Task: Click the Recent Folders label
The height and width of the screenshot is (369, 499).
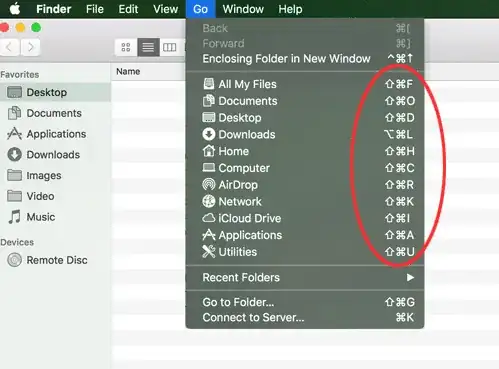Action: click(241, 277)
